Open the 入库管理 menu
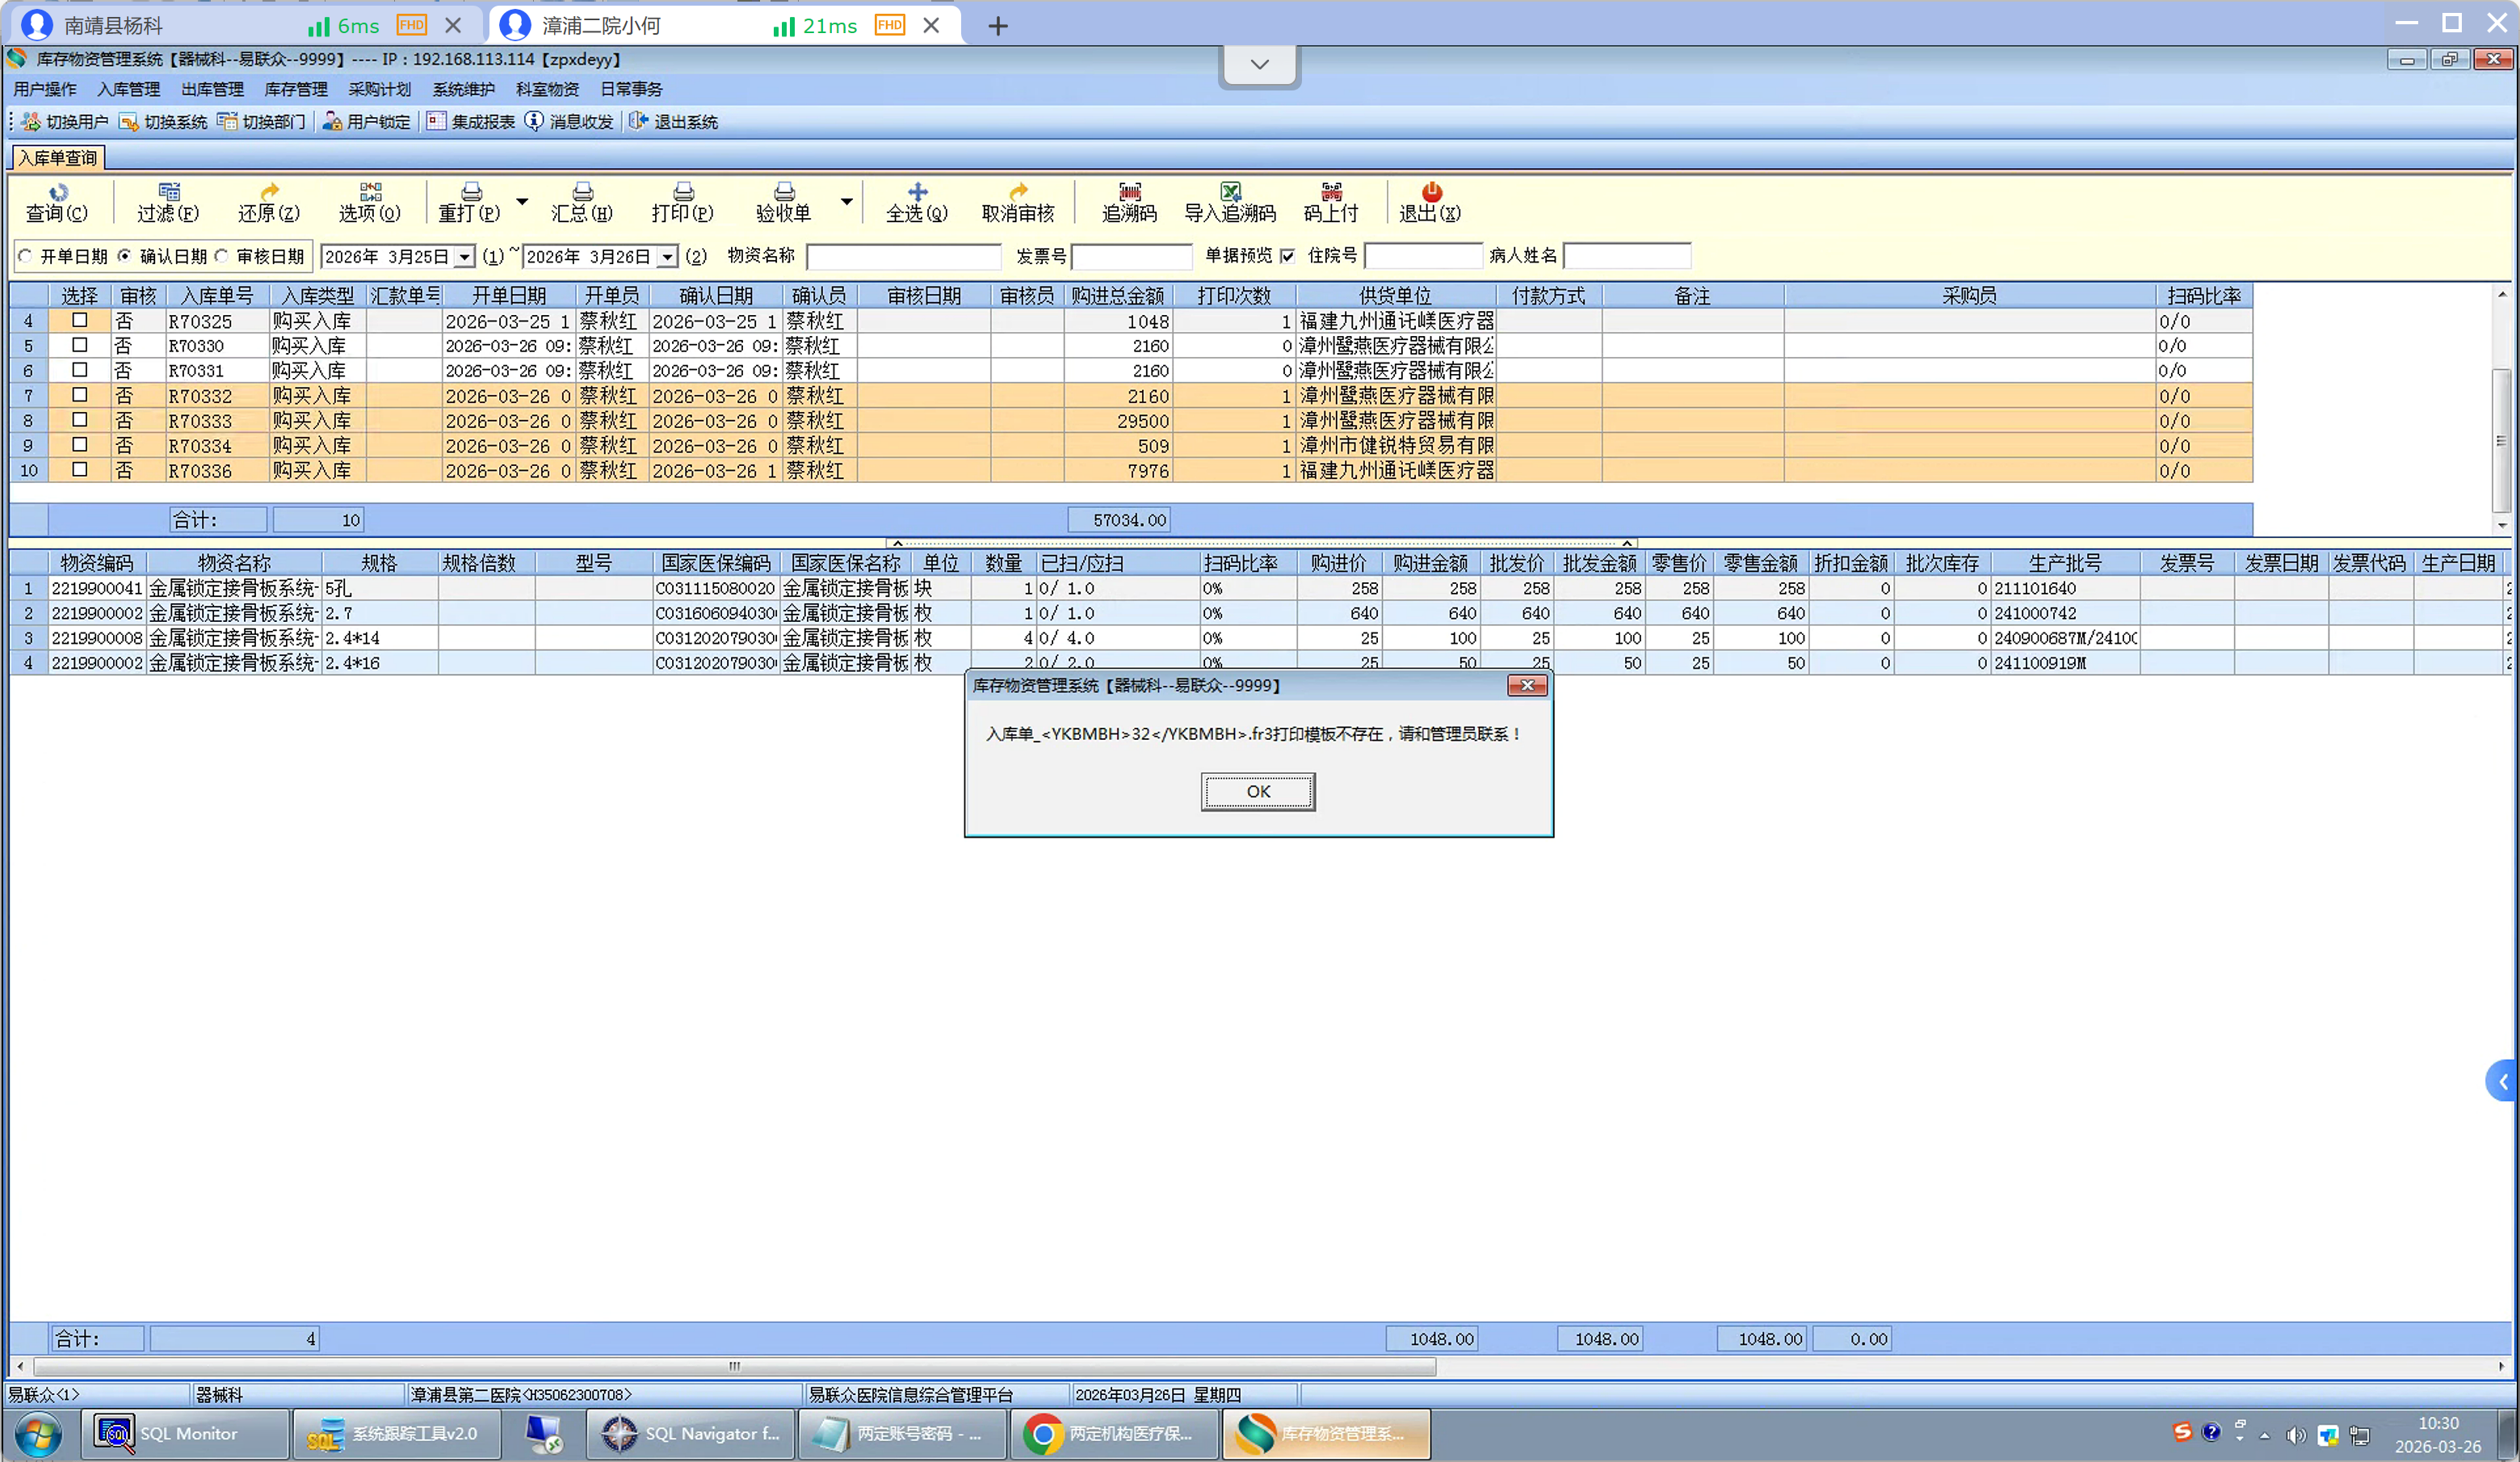The width and height of the screenshot is (2520, 1462). (x=128, y=90)
